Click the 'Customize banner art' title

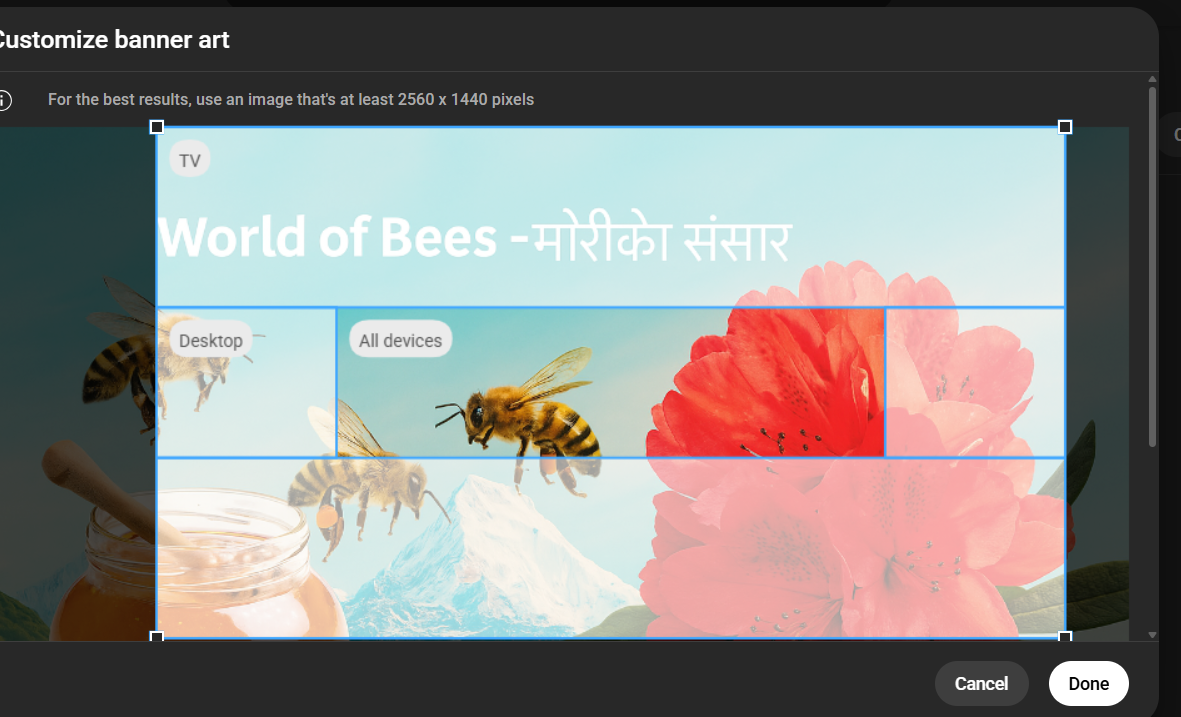click(x=114, y=39)
